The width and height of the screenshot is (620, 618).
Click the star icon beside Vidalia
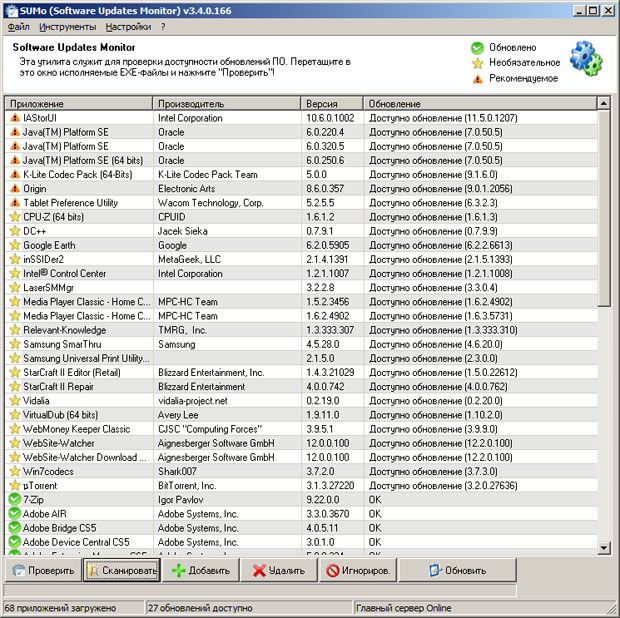(x=15, y=401)
